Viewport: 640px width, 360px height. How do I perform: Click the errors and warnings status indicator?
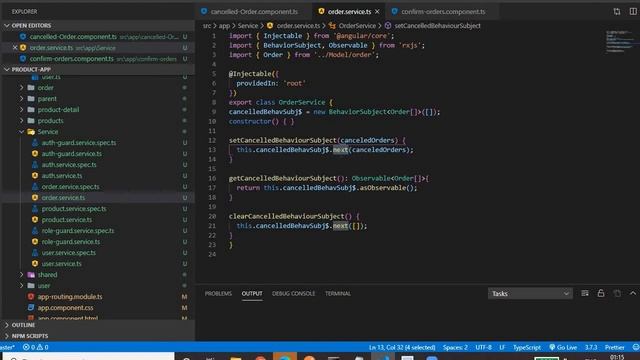coord(36,347)
